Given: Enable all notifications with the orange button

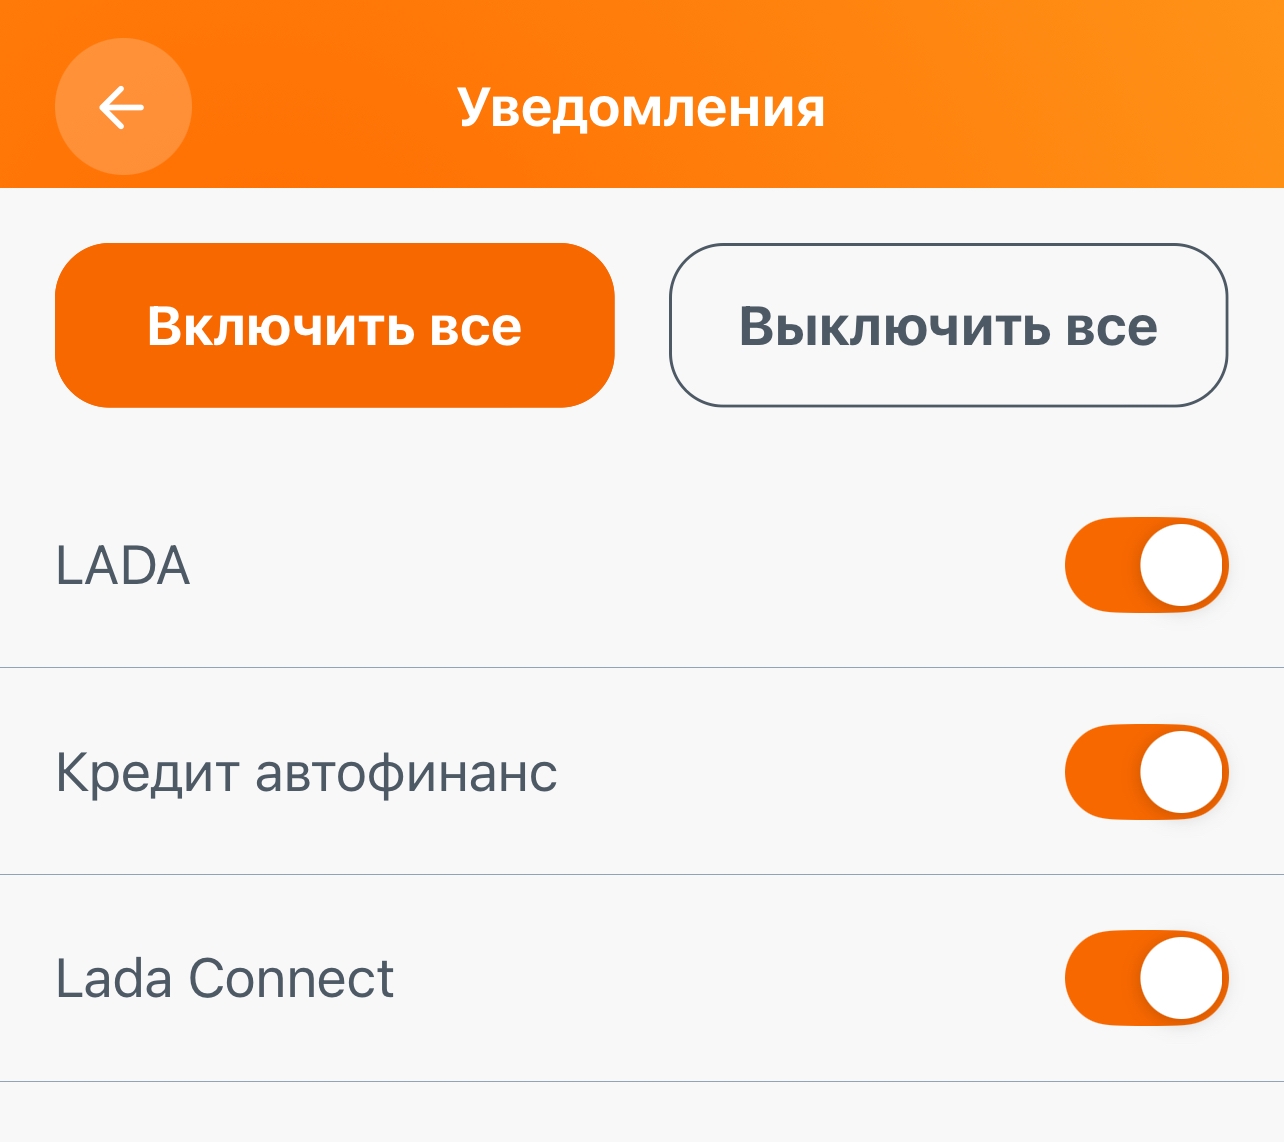Looking at the screenshot, I should [x=334, y=325].
